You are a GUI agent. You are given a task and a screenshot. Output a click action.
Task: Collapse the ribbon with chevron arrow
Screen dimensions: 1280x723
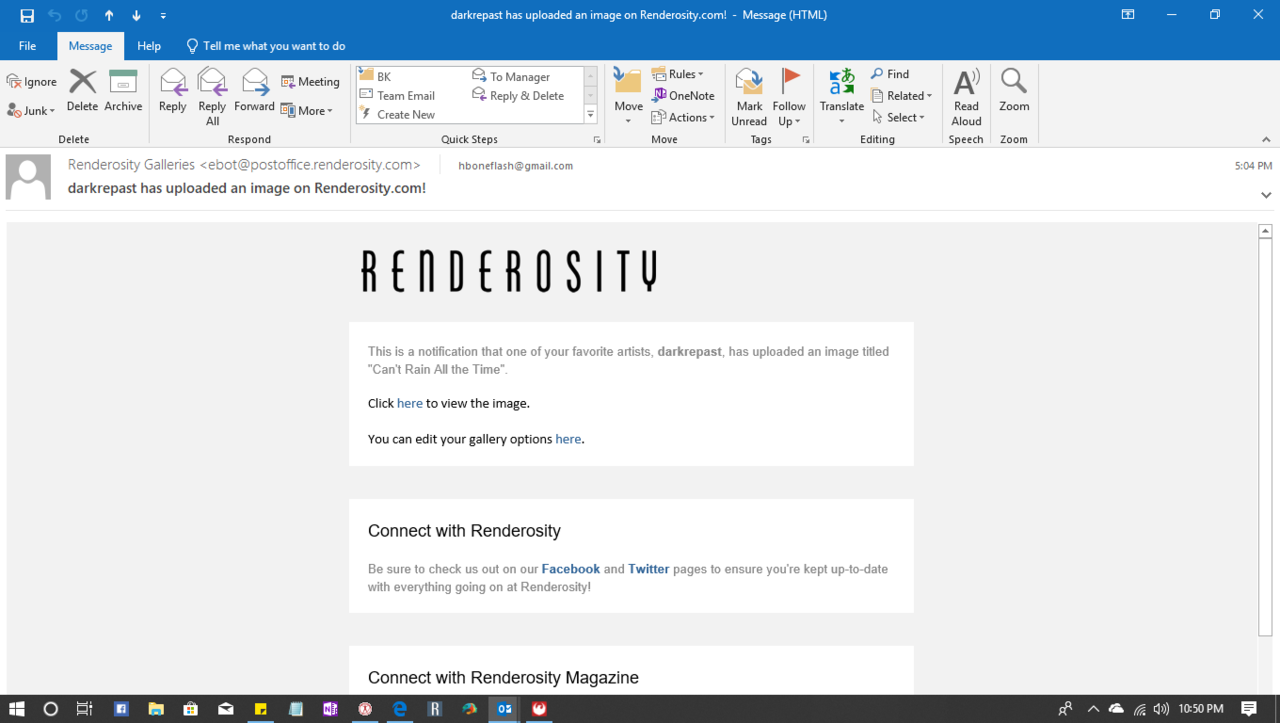point(1266,140)
